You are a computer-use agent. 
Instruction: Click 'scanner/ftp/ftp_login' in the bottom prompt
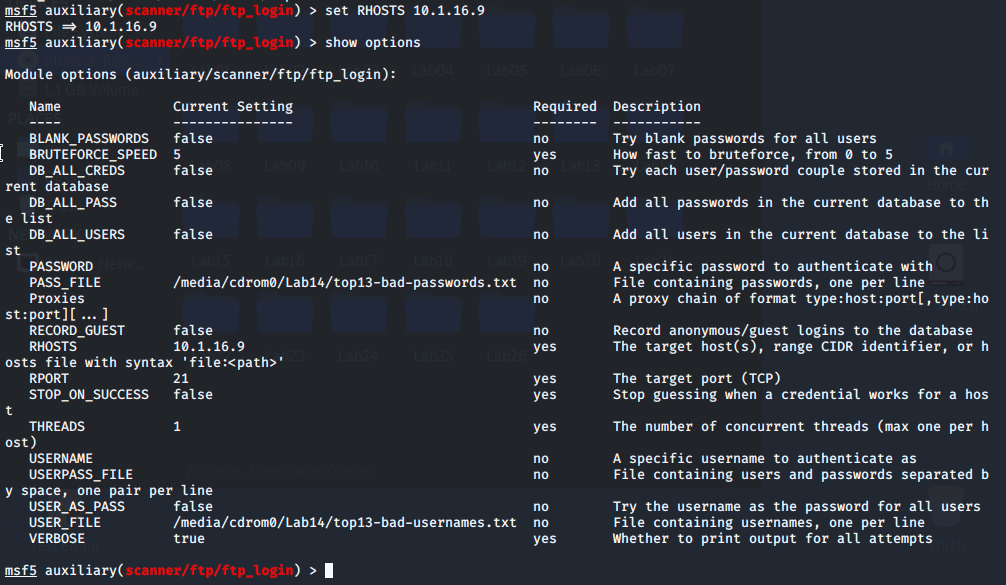point(209,570)
